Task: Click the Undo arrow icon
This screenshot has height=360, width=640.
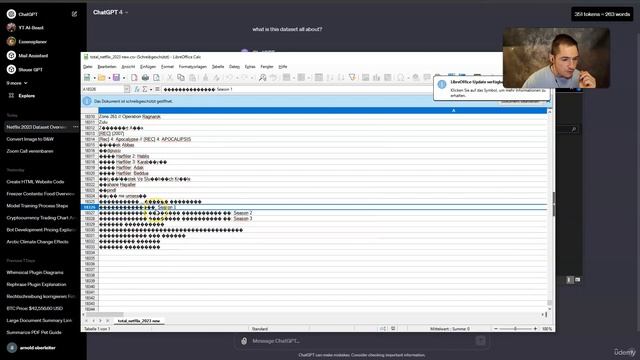Action: pos(229,78)
